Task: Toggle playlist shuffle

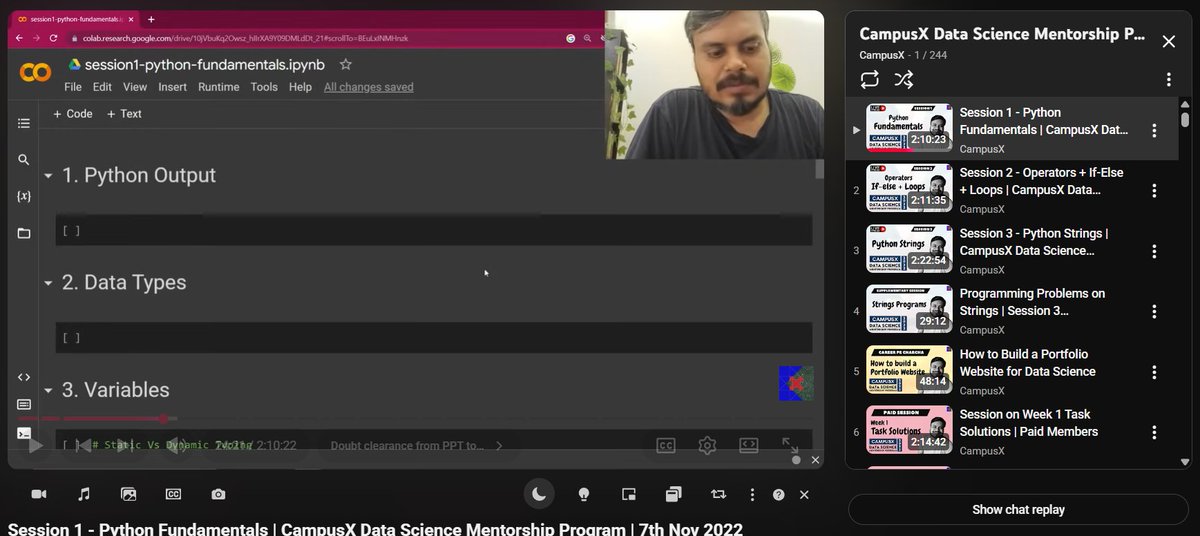Action: click(903, 79)
